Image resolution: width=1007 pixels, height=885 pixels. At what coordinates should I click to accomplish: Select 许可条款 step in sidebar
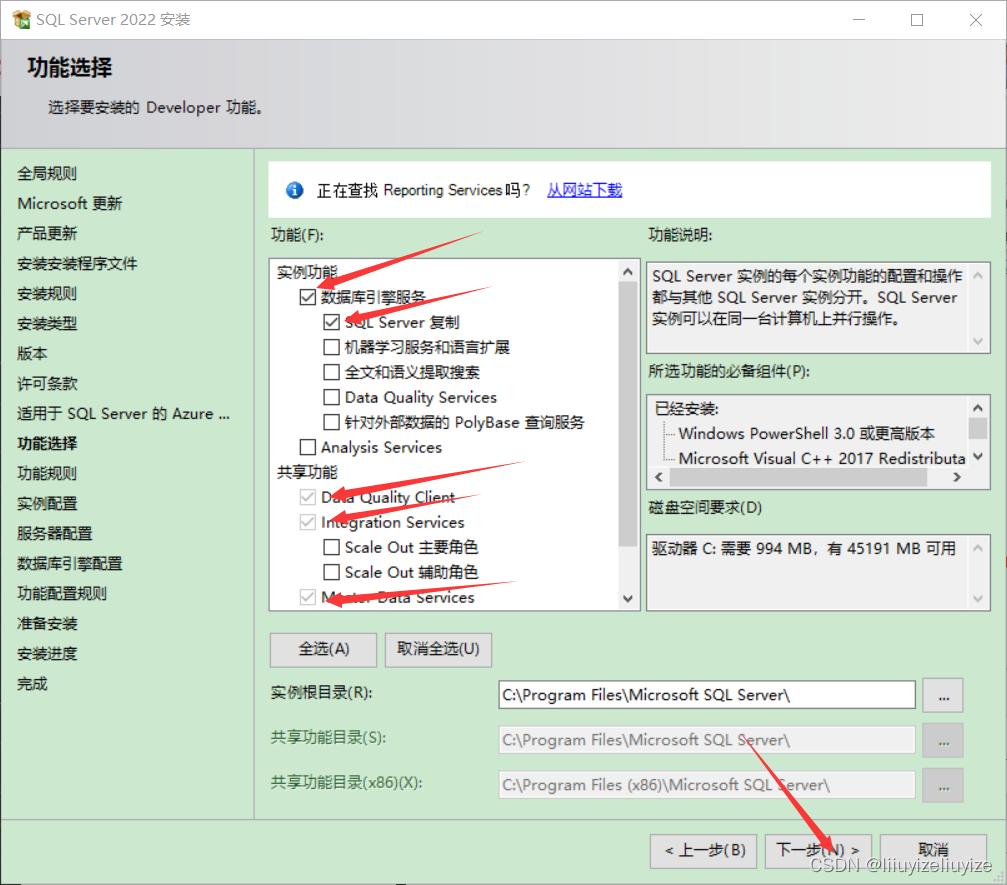click(47, 383)
